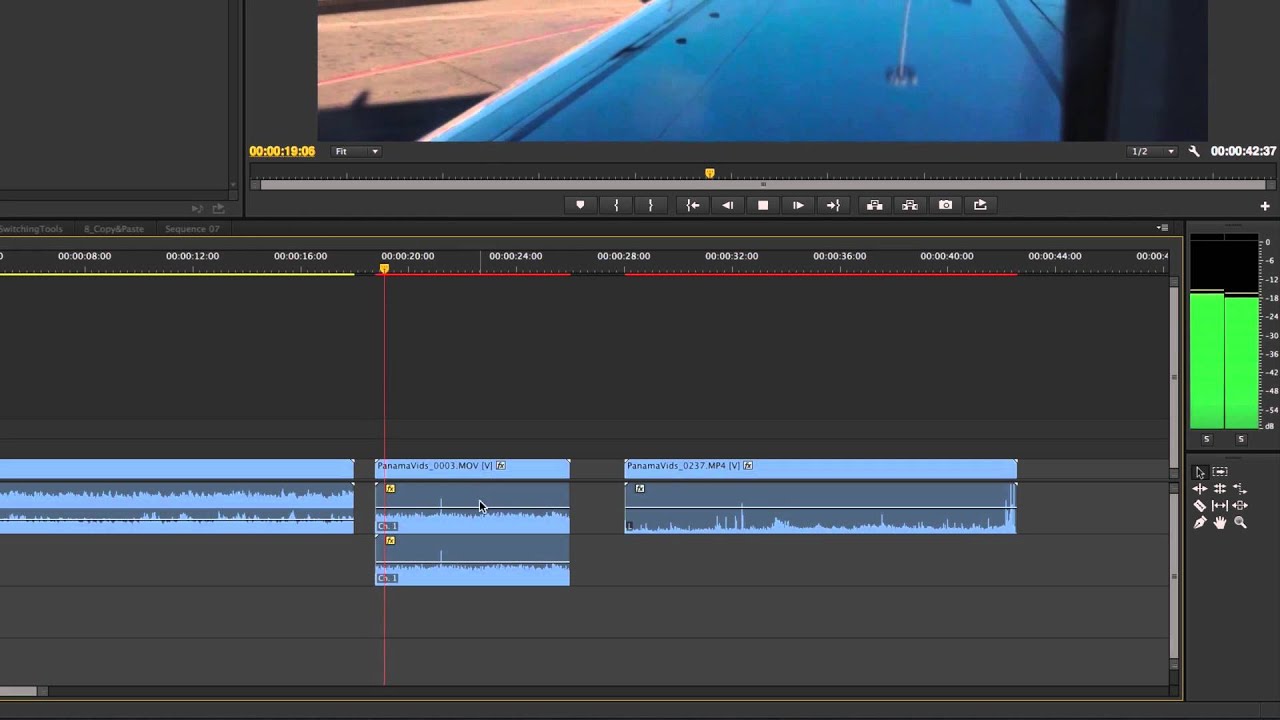
Task: Click the Export button beside the camera icon
Action: coord(980,205)
